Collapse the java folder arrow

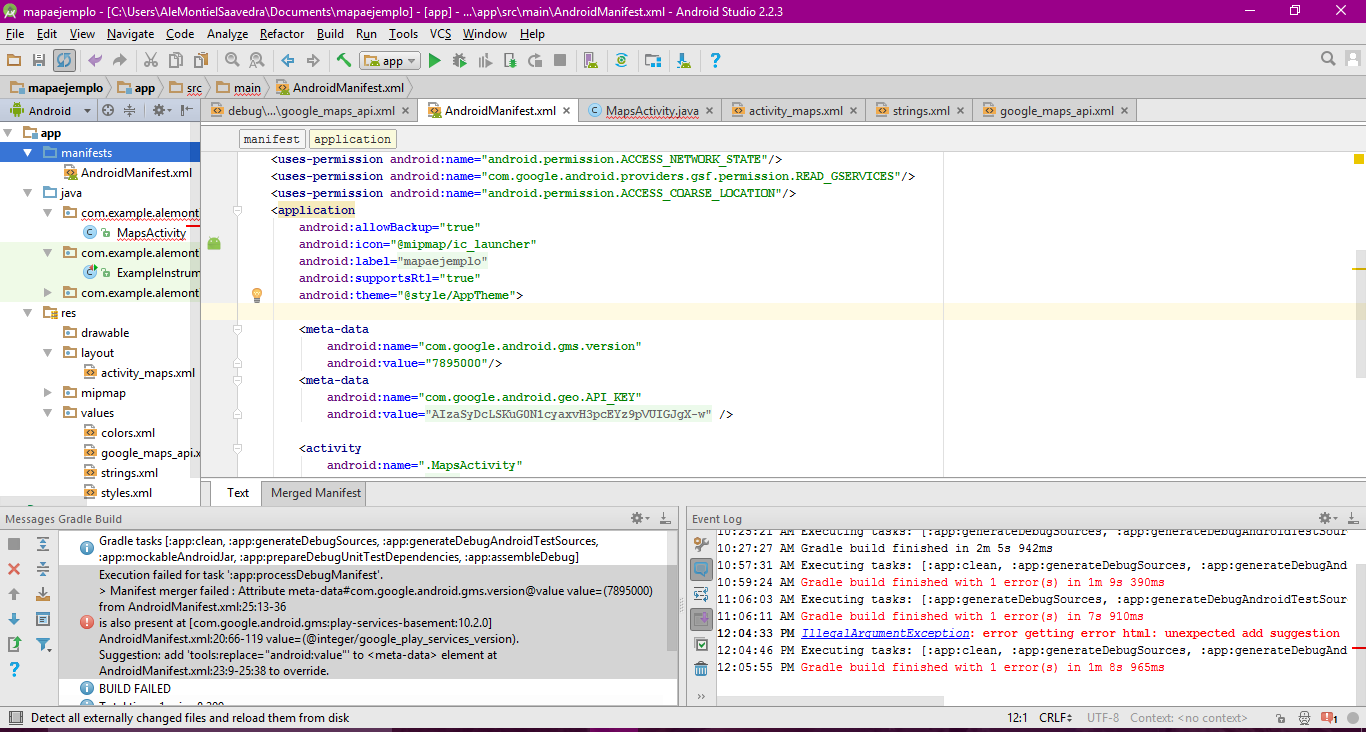pos(29,193)
